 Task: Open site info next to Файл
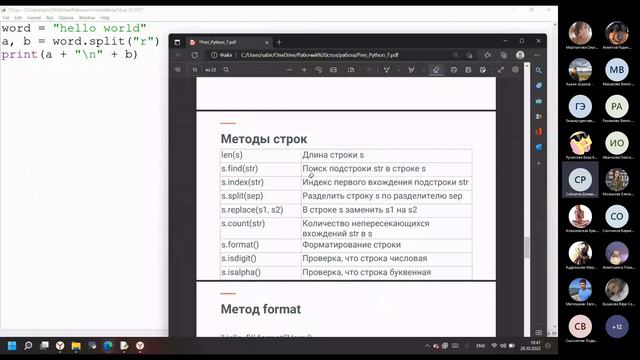pos(214,55)
